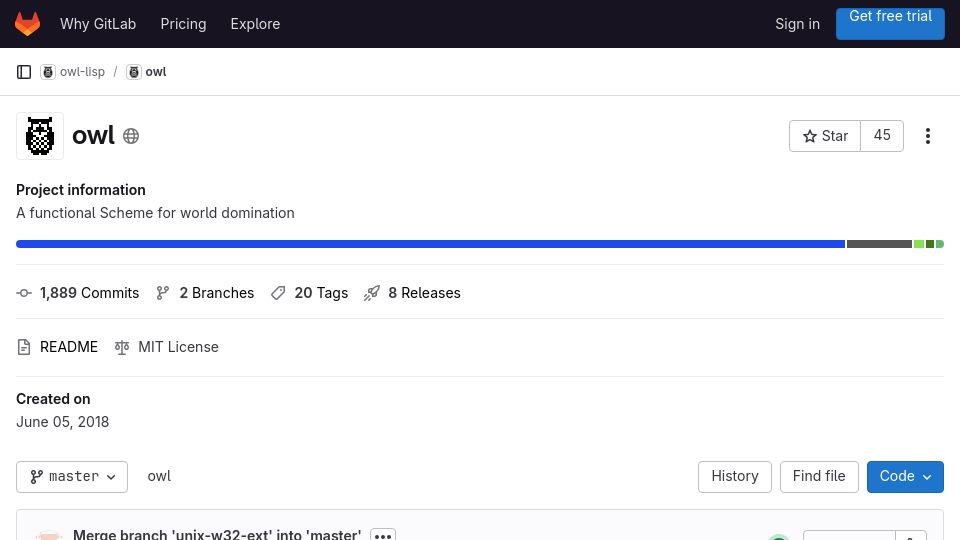
Task: View 1,889 Commits list
Action: (89, 293)
